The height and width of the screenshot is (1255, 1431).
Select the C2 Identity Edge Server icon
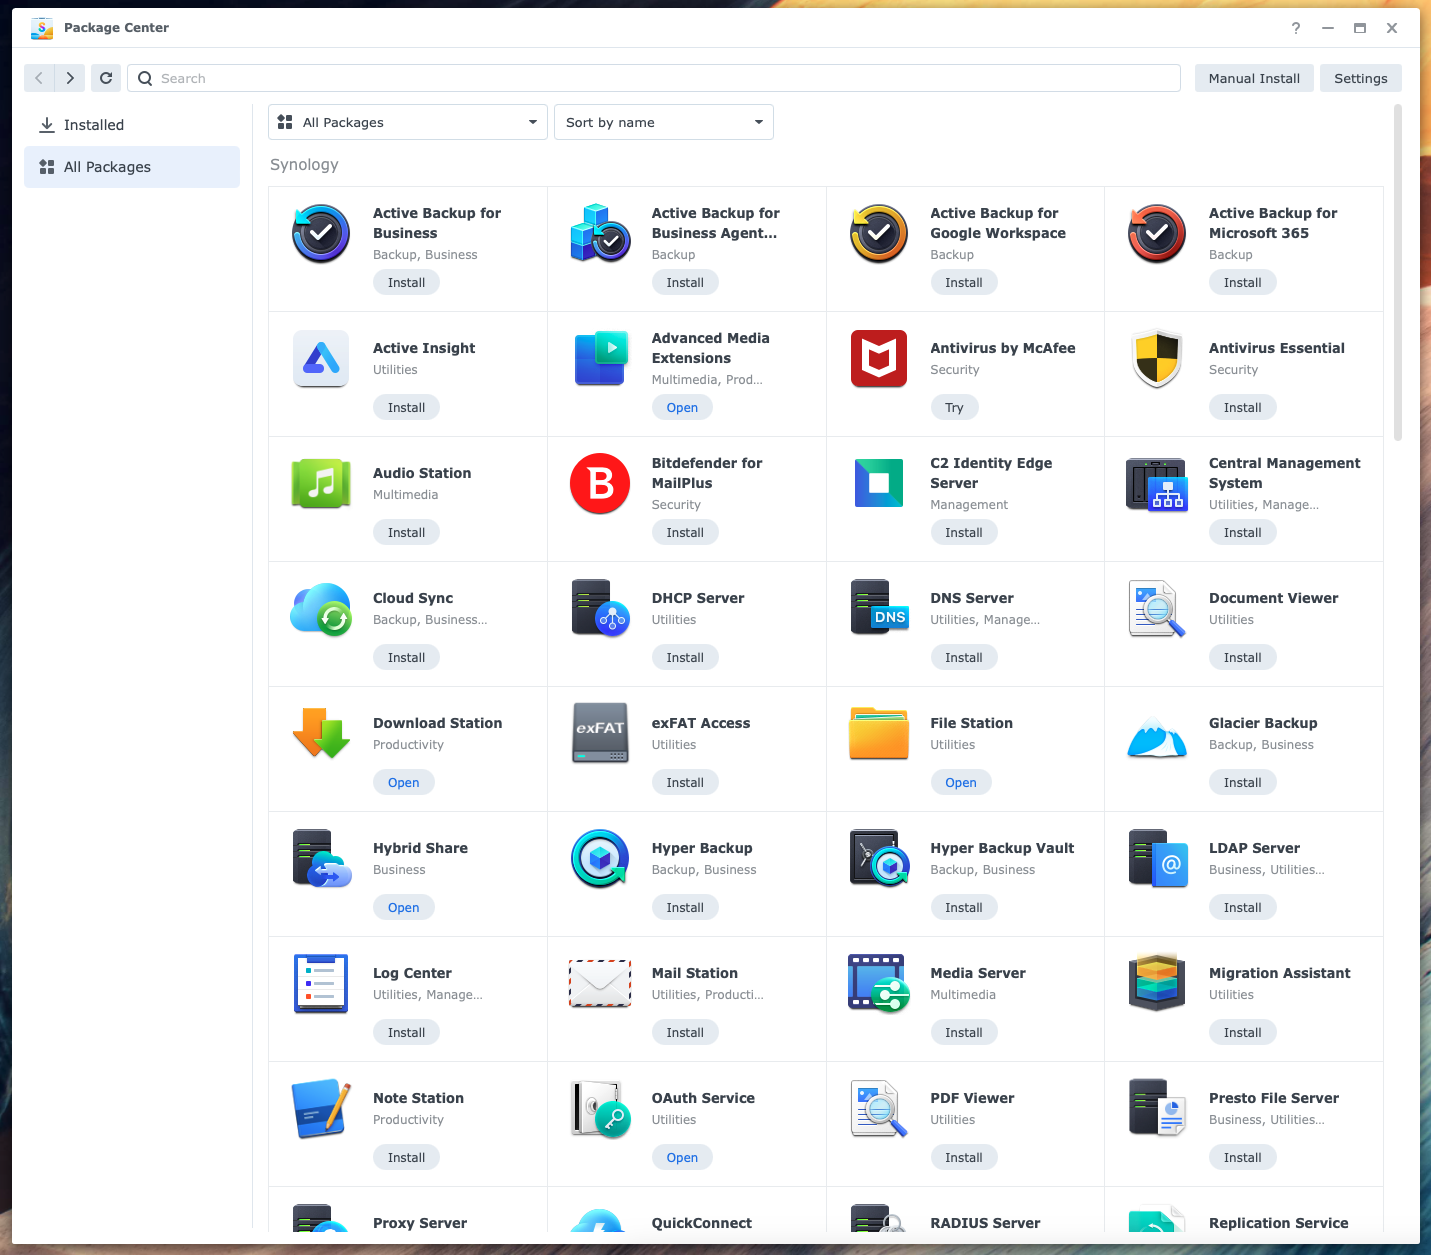(879, 483)
